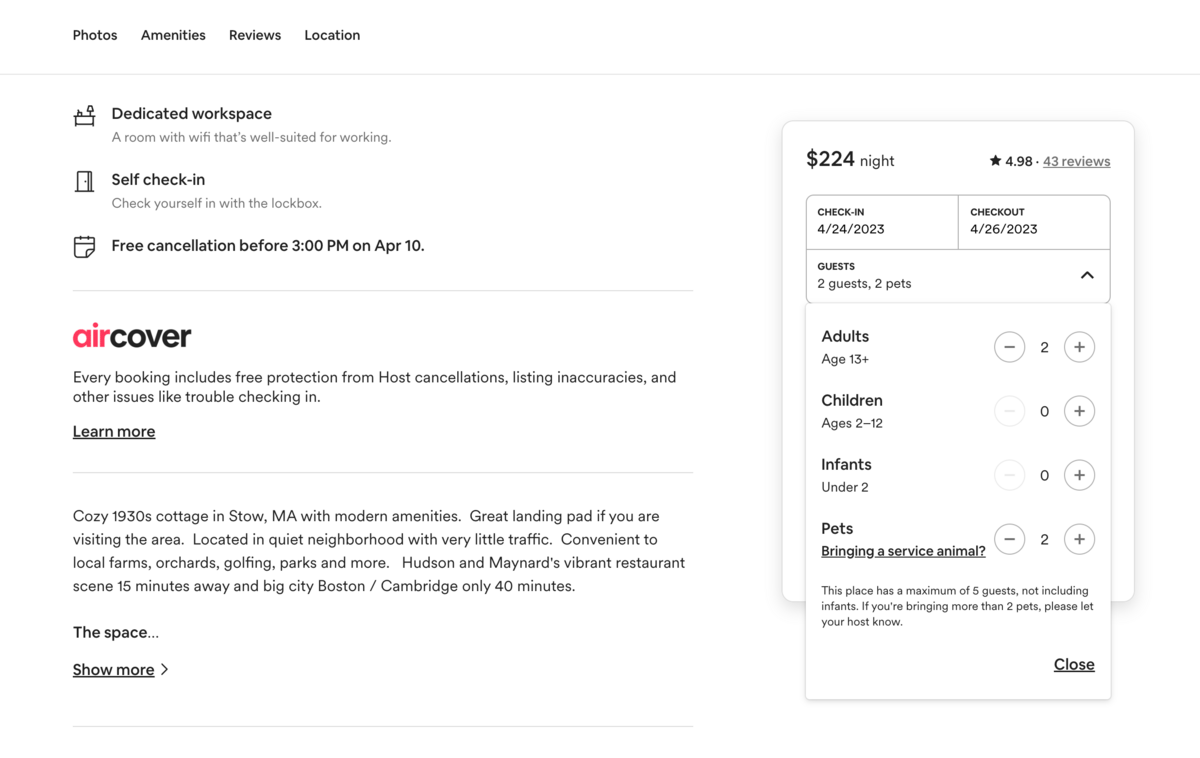Collapse the Guests dropdown chevron
This screenshot has width=1200, height=758.
click(x=1087, y=275)
